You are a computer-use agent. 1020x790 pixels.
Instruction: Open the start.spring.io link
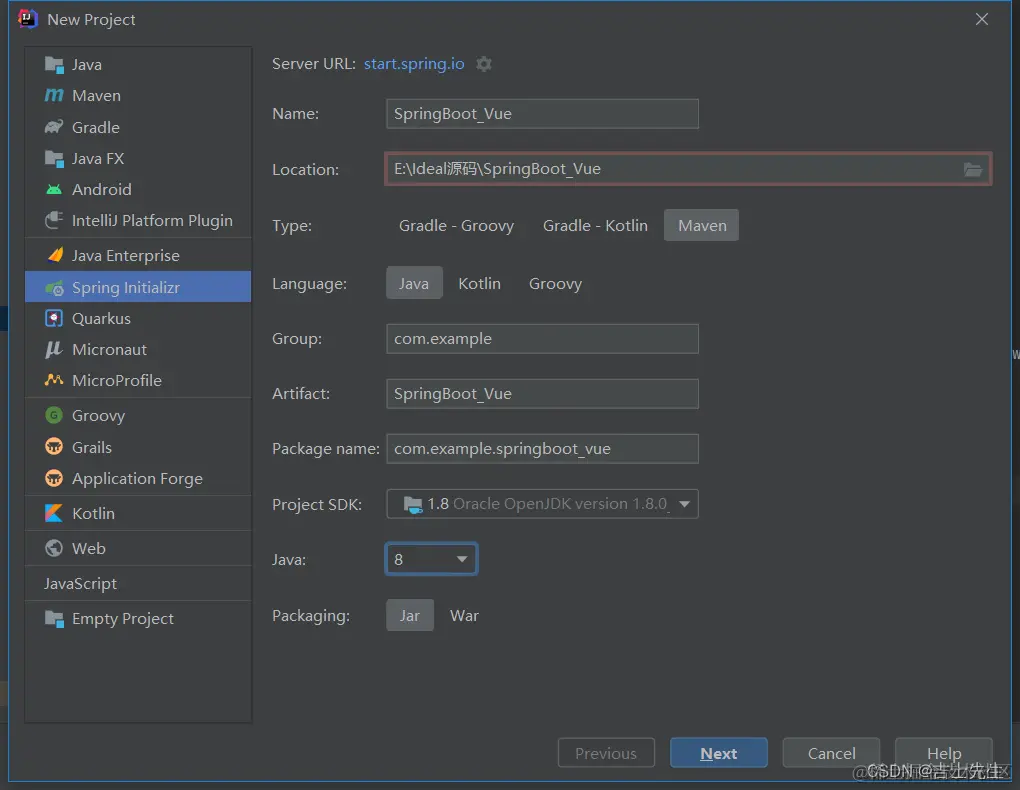click(x=413, y=63)
